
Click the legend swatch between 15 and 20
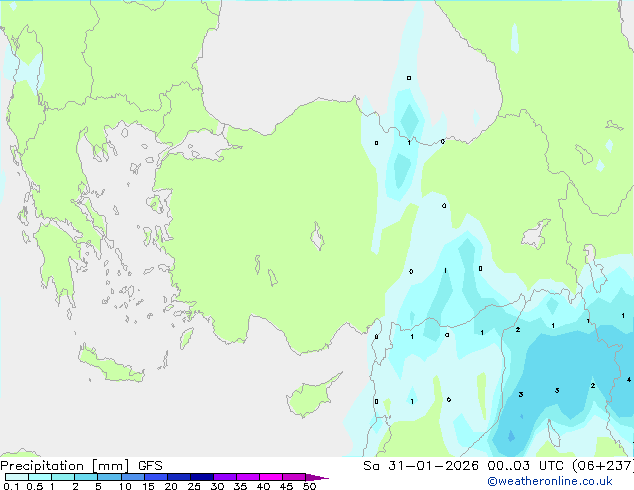click(x=155, y=477)
